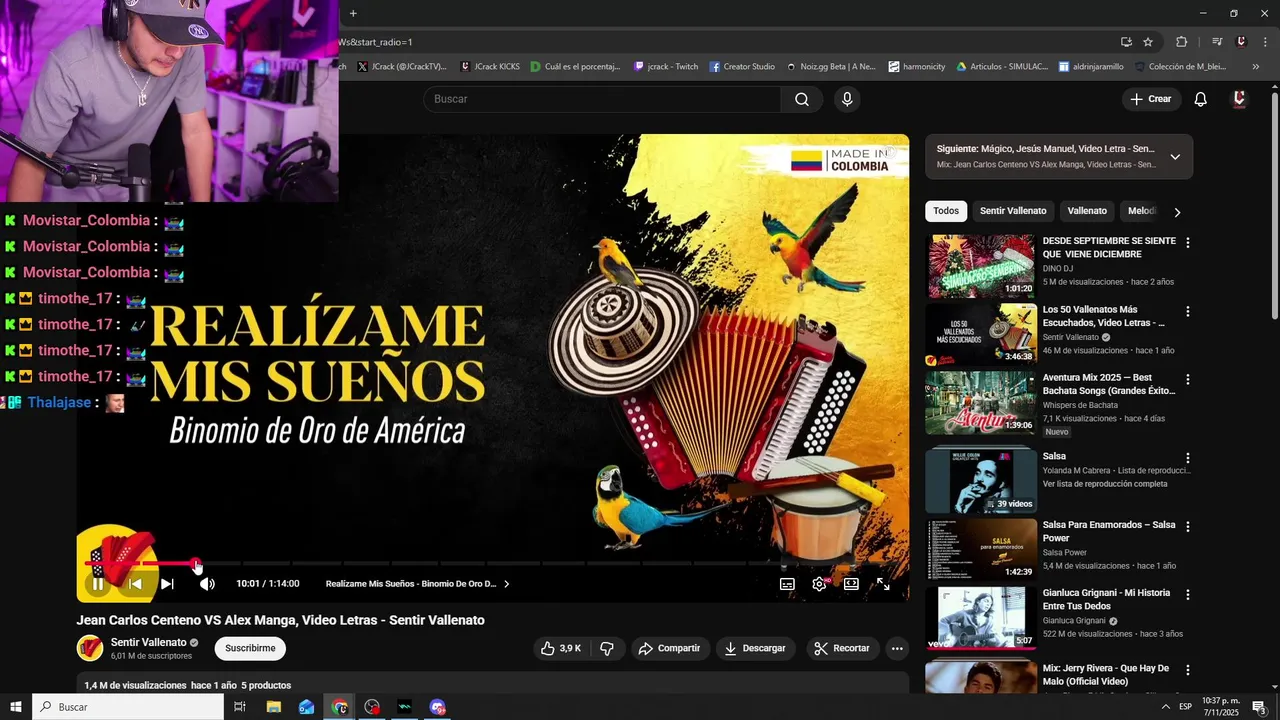The image size is (1280, 720).
Task: Switch to theater mode in the player
Action: coord(851,584)
